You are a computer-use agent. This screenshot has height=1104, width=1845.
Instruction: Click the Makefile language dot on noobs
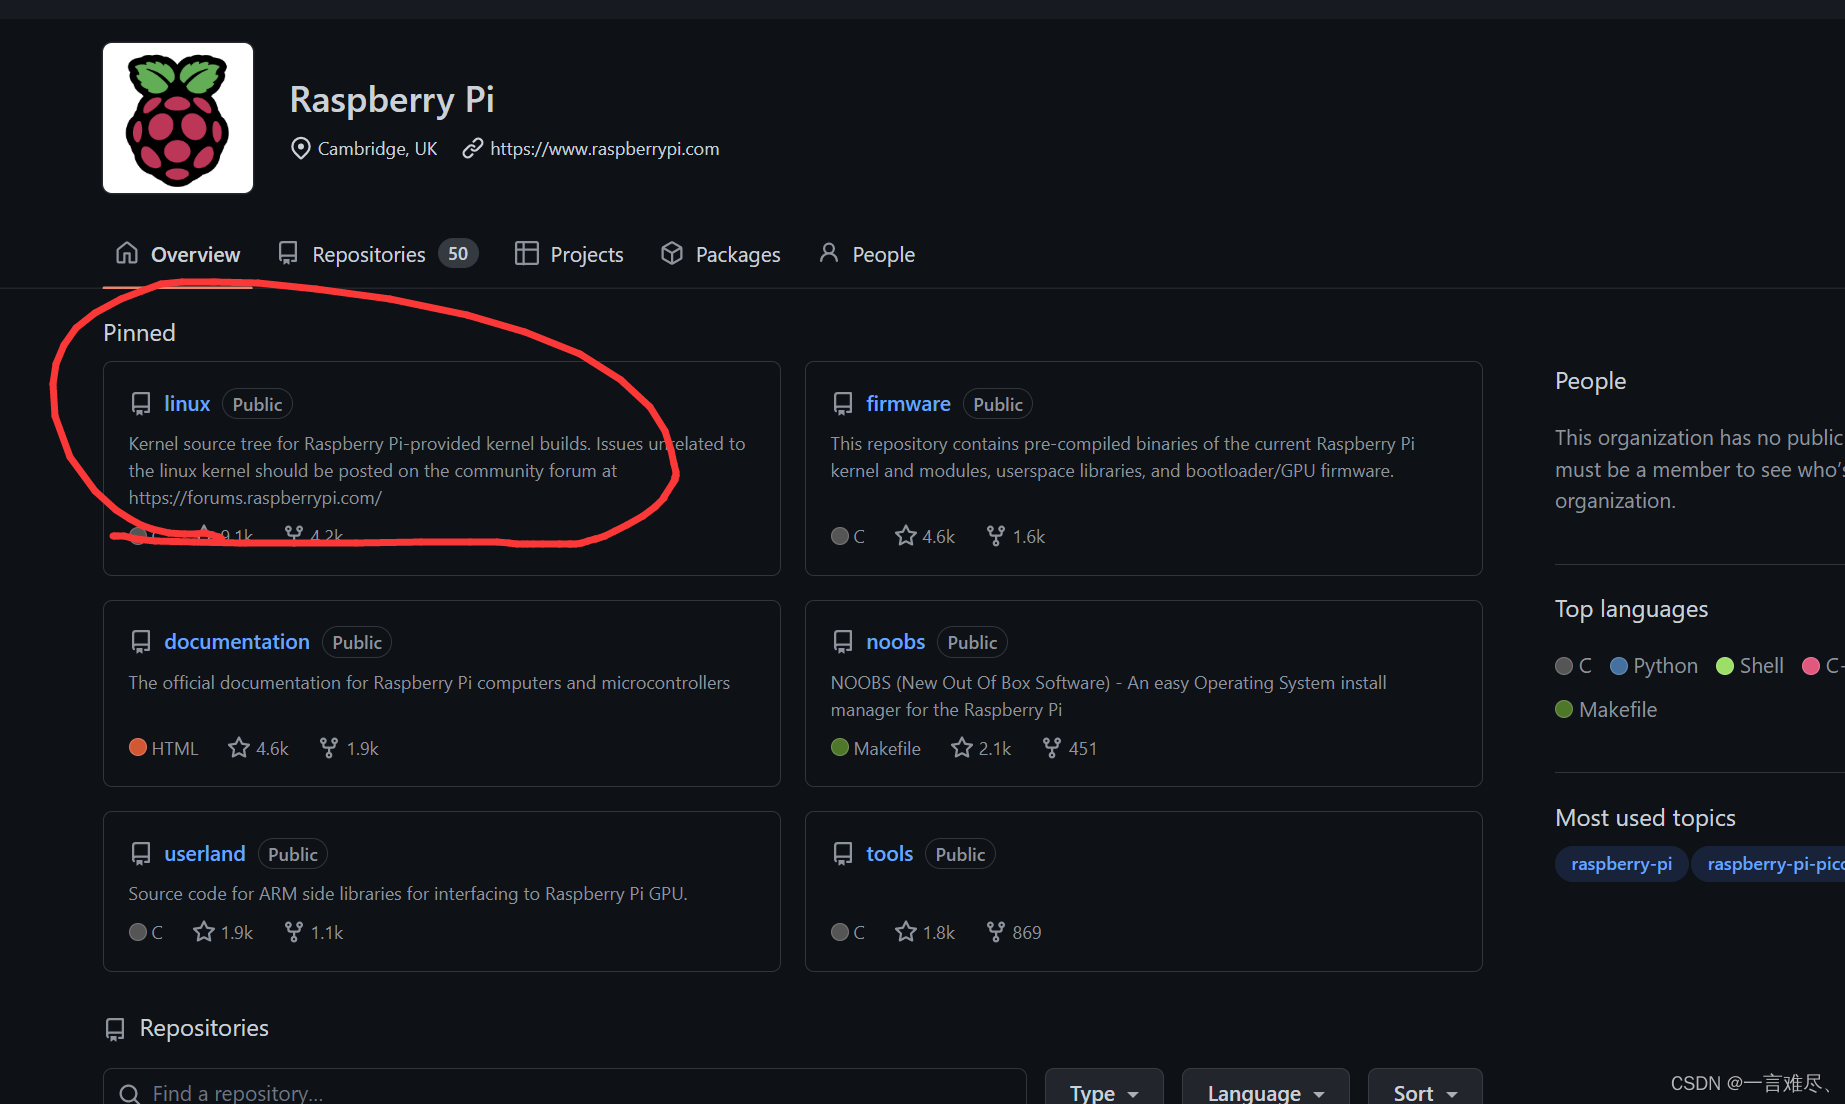click(840, 747)
